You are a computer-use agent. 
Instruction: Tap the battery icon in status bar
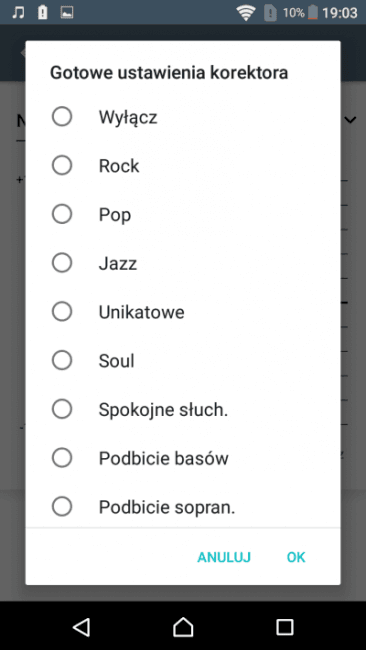(x=313, y=13)
